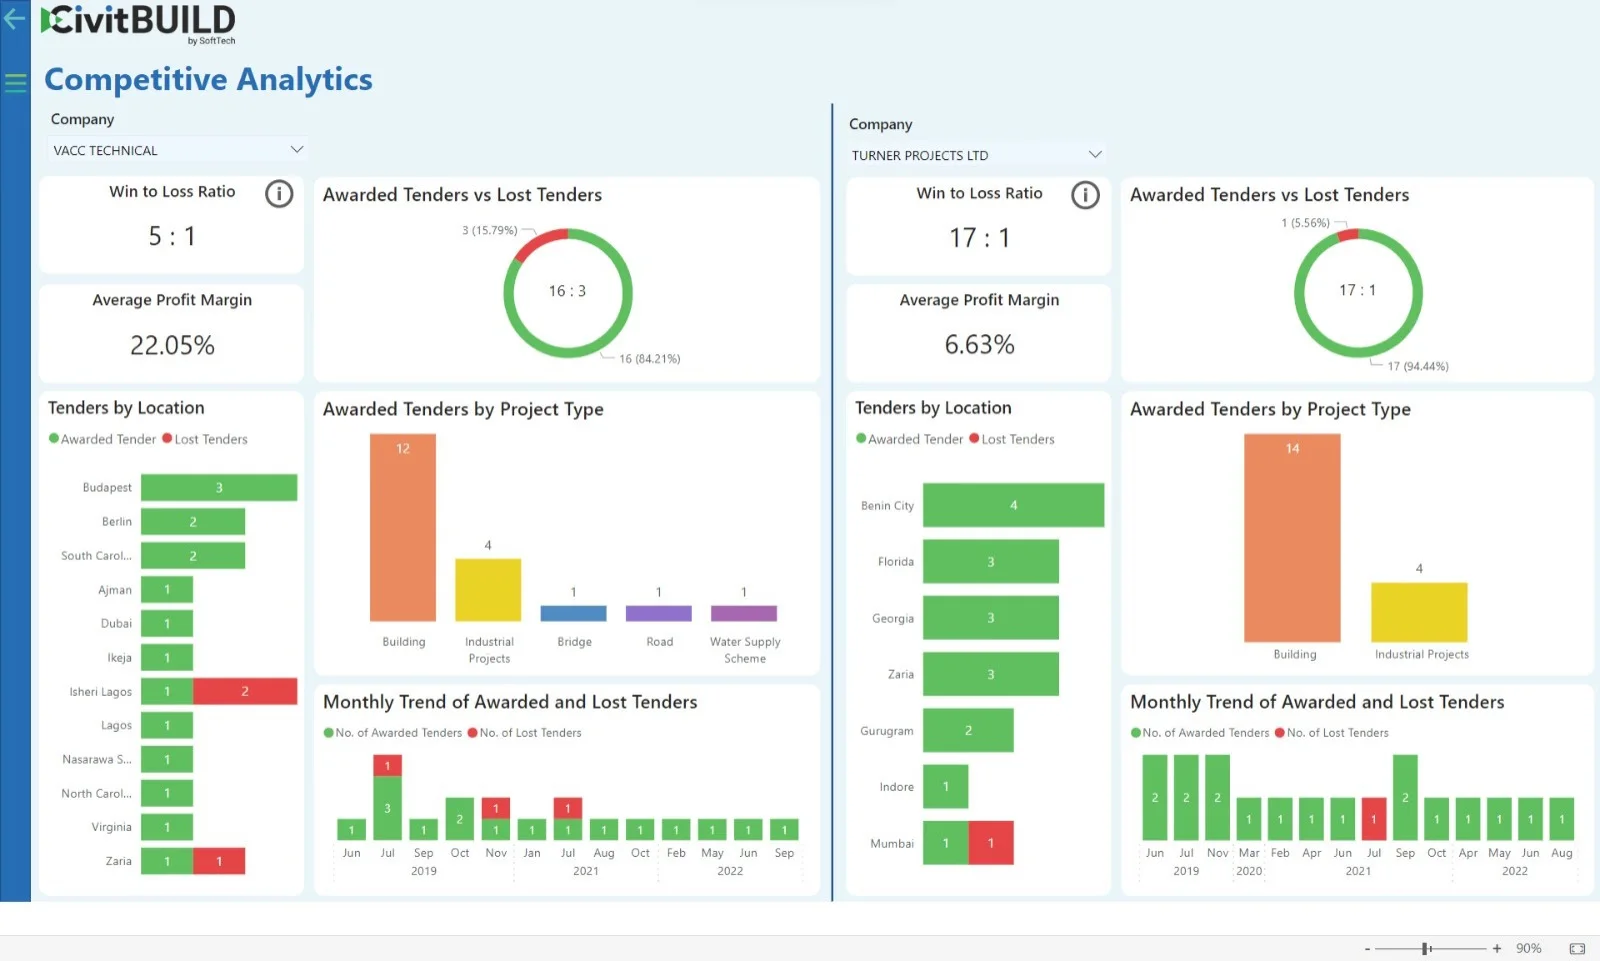Click the blue Bridge bar in project types
This screenshot has width=1600, height=961.
coord(573,613)
